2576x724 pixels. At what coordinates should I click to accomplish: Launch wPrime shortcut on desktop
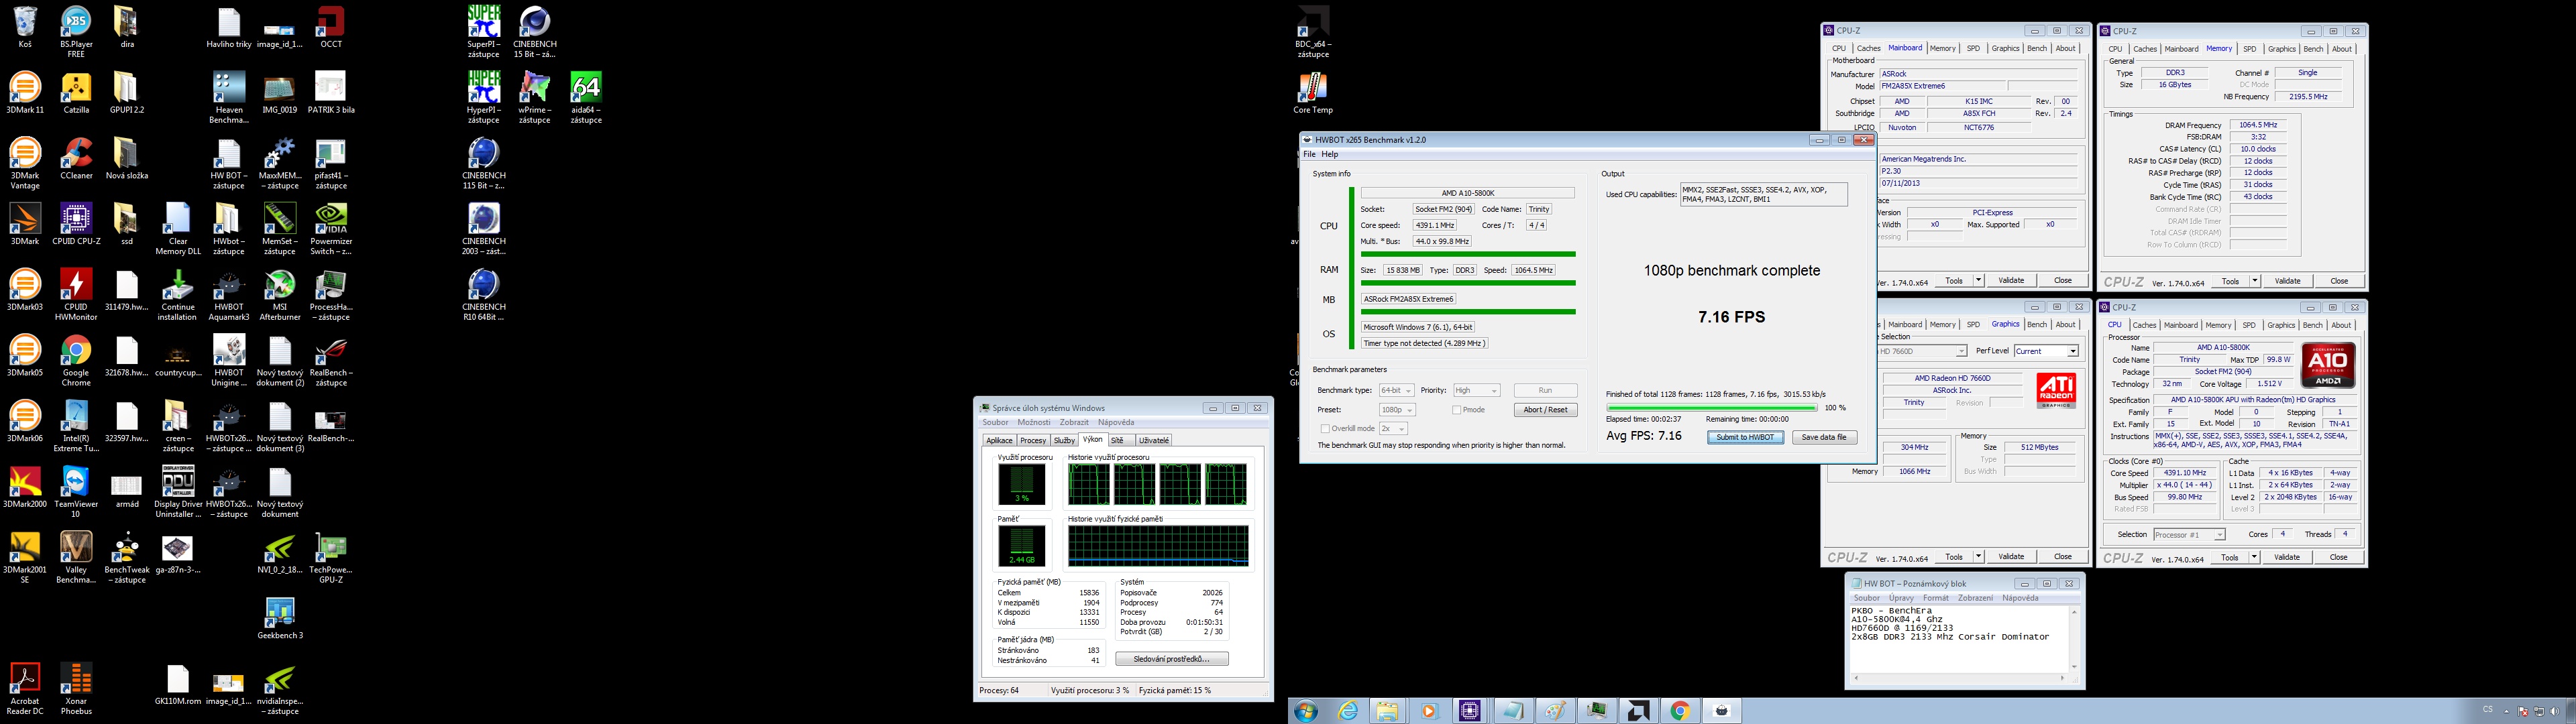(x=535, y=98)
